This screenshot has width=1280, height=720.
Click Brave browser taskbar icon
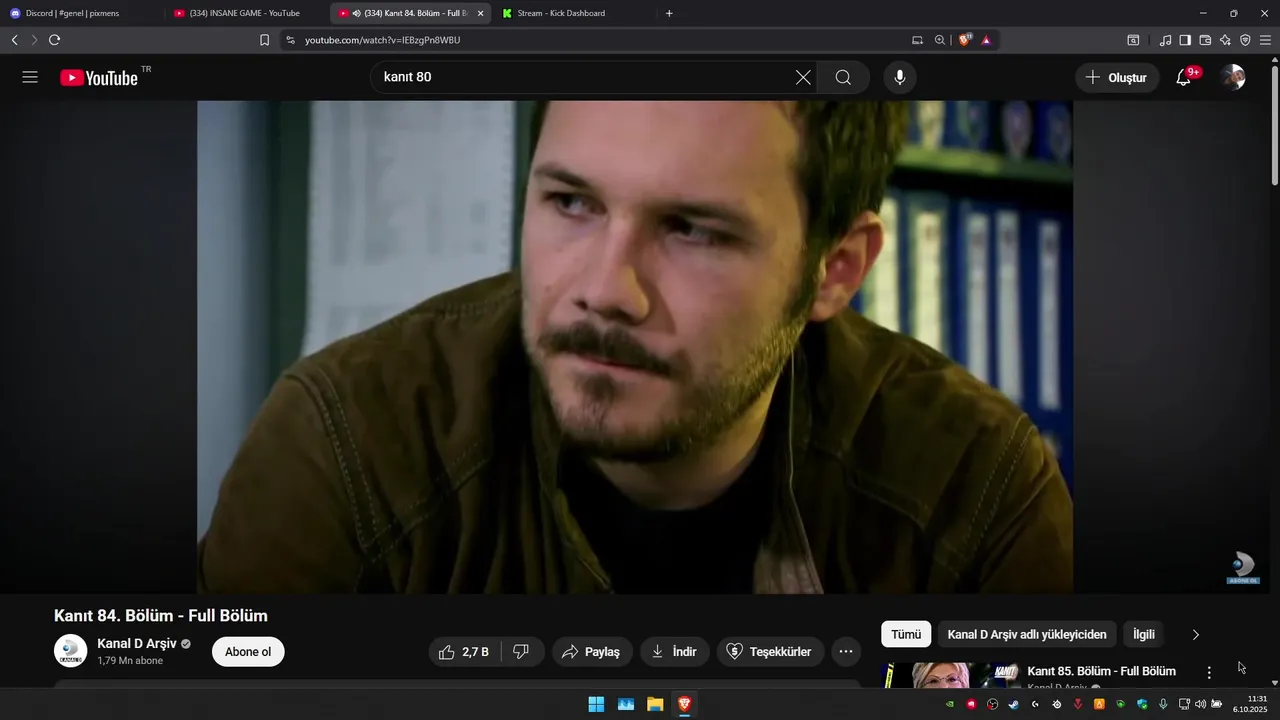(x=685, y=704)
